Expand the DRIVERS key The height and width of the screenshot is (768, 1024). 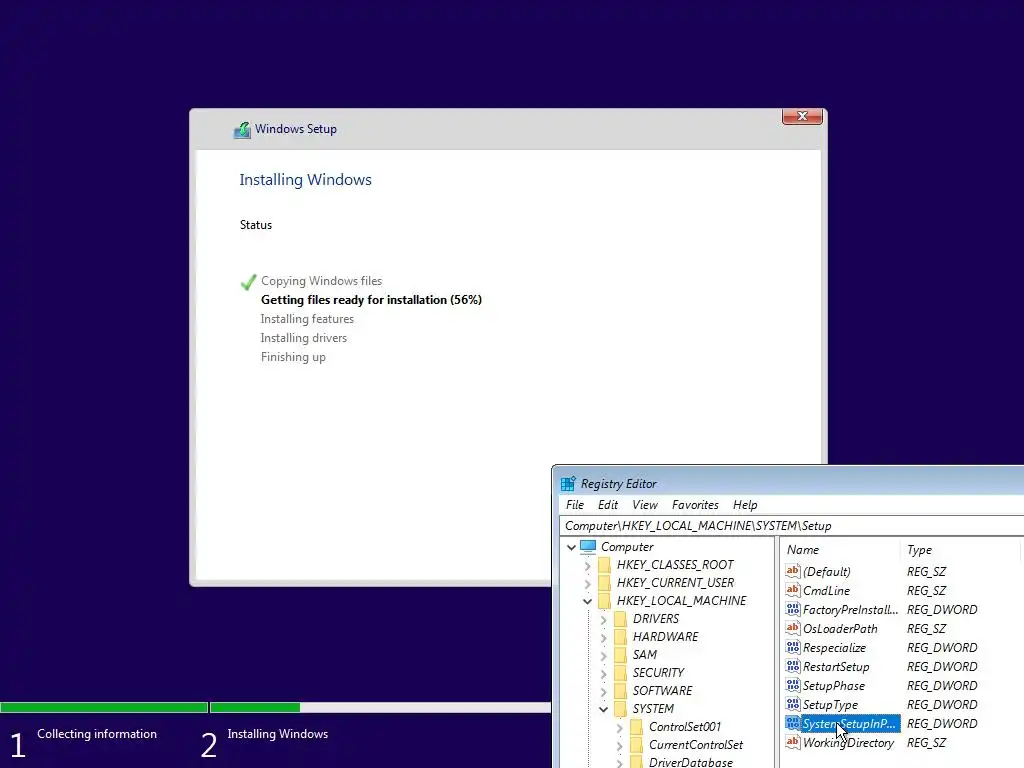click(x=603, y=619)
